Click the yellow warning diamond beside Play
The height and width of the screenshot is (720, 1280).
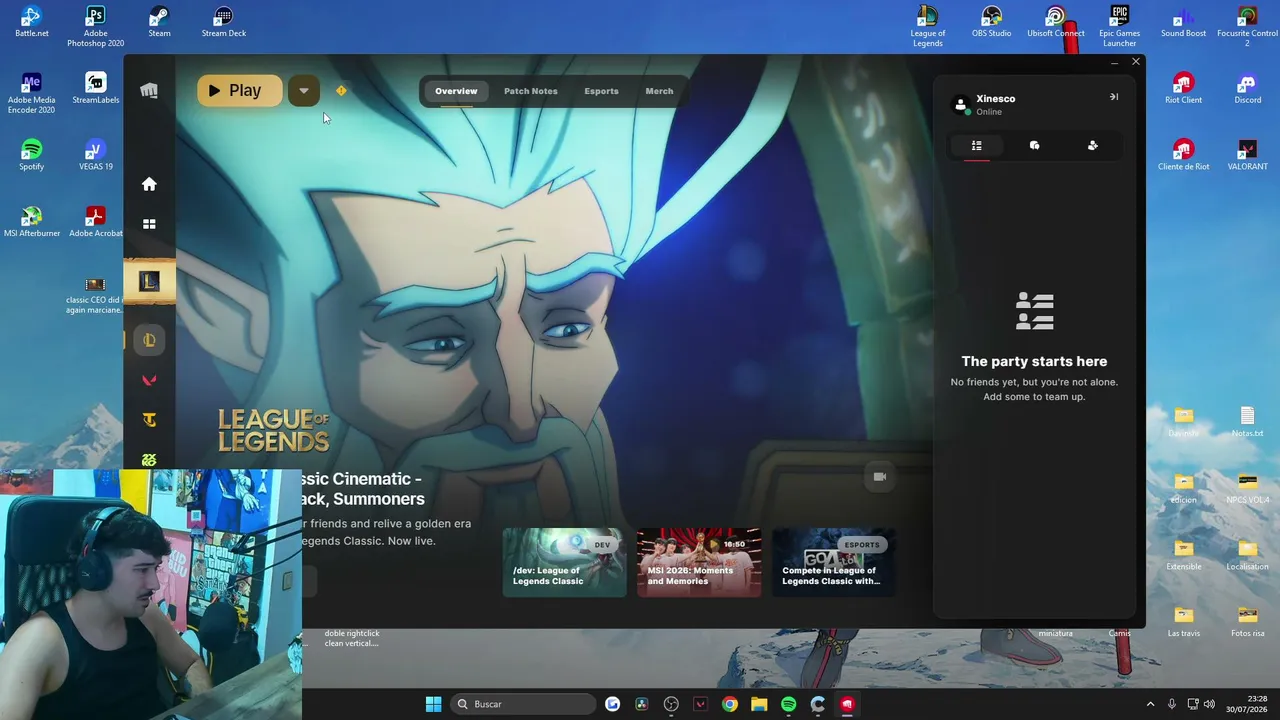(x=341, y=91)
